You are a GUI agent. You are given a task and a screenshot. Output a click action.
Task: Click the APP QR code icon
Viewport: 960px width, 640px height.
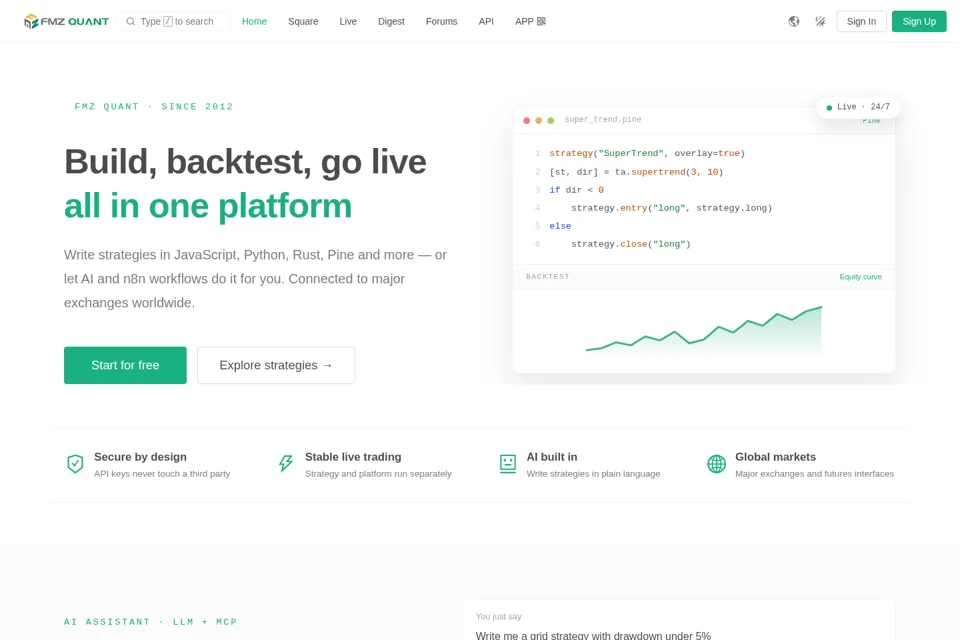pos(541,21)
